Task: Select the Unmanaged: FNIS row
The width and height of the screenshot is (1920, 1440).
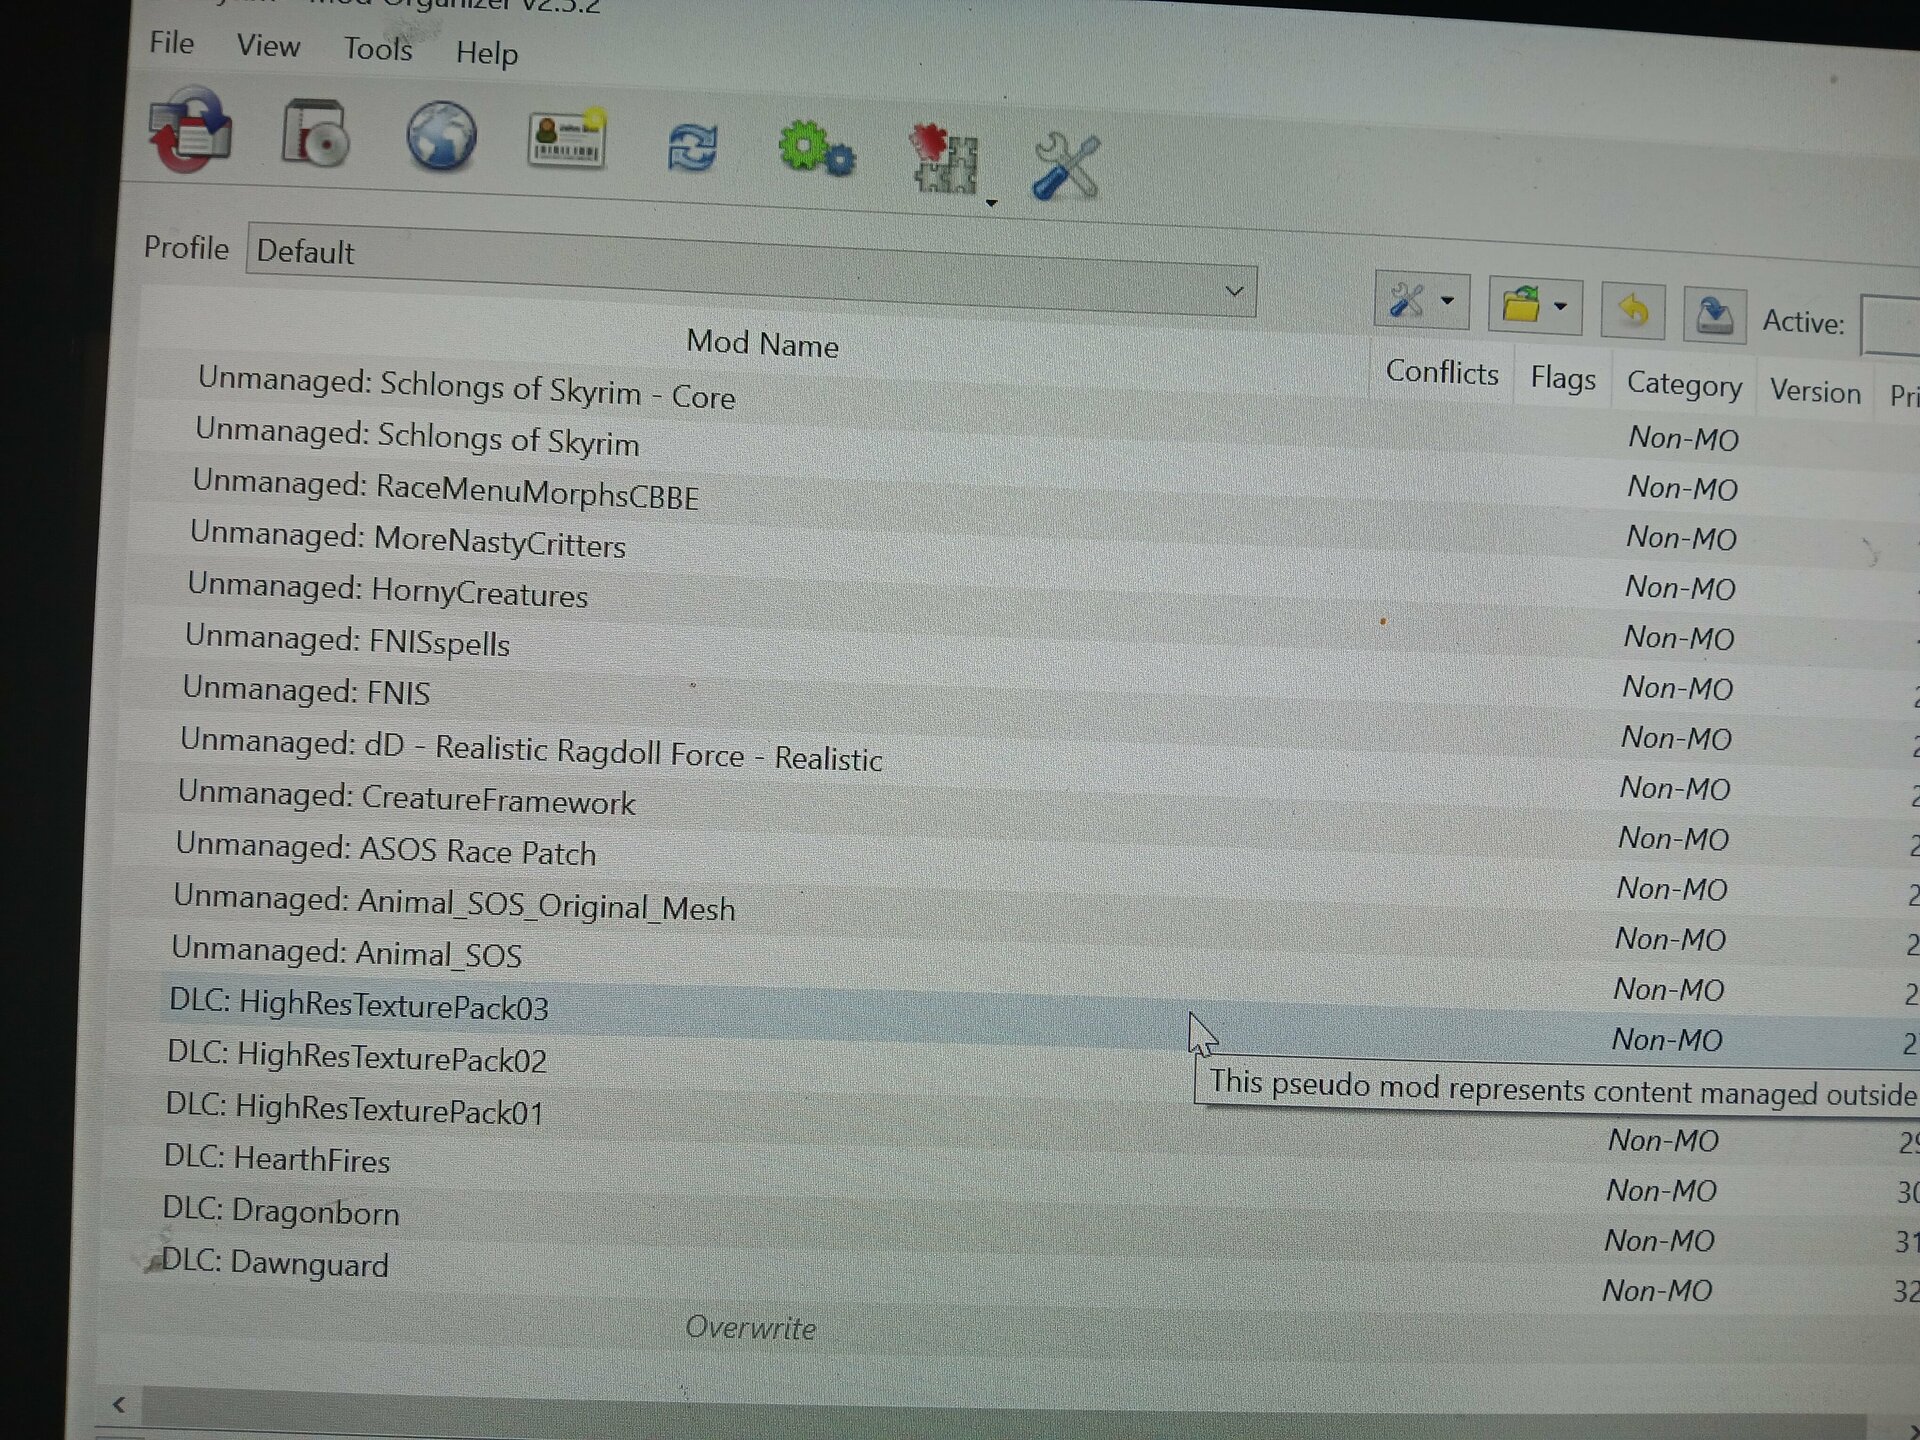Action: pos(306,690)
